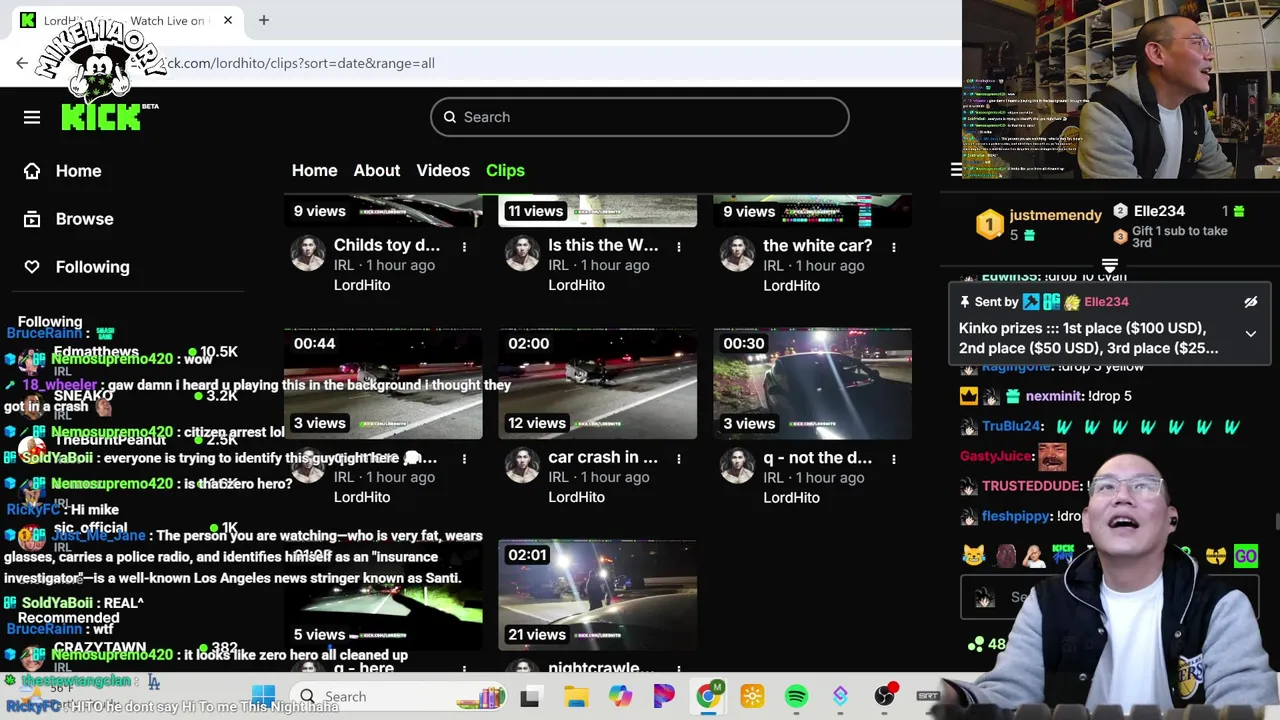Viewport: 1280px width, 720px height.
Task: Open Task View from the taskbar
Action: click(x=530, y=696)
